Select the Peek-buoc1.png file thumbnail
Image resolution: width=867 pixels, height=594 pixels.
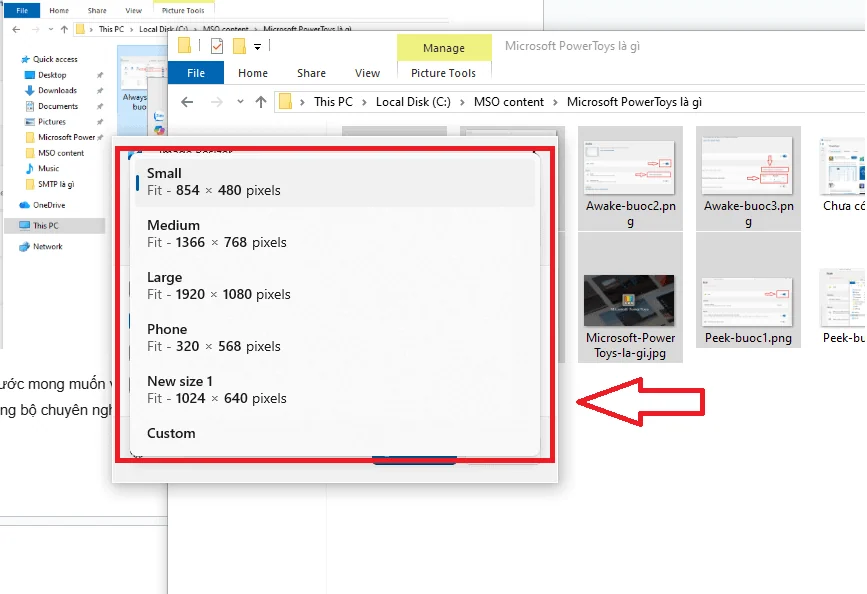(748, 304)
